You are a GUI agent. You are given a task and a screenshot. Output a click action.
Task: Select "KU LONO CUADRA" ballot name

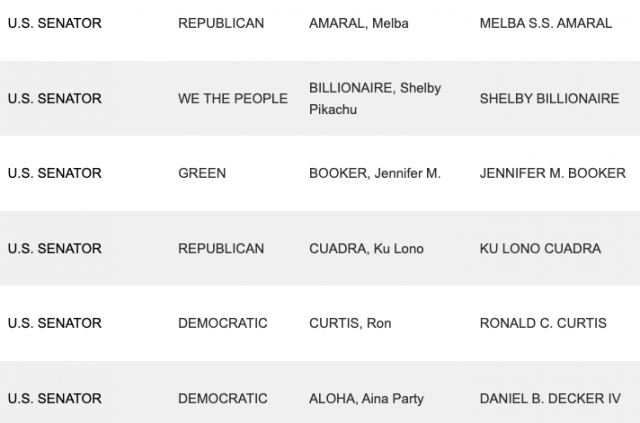540,248
